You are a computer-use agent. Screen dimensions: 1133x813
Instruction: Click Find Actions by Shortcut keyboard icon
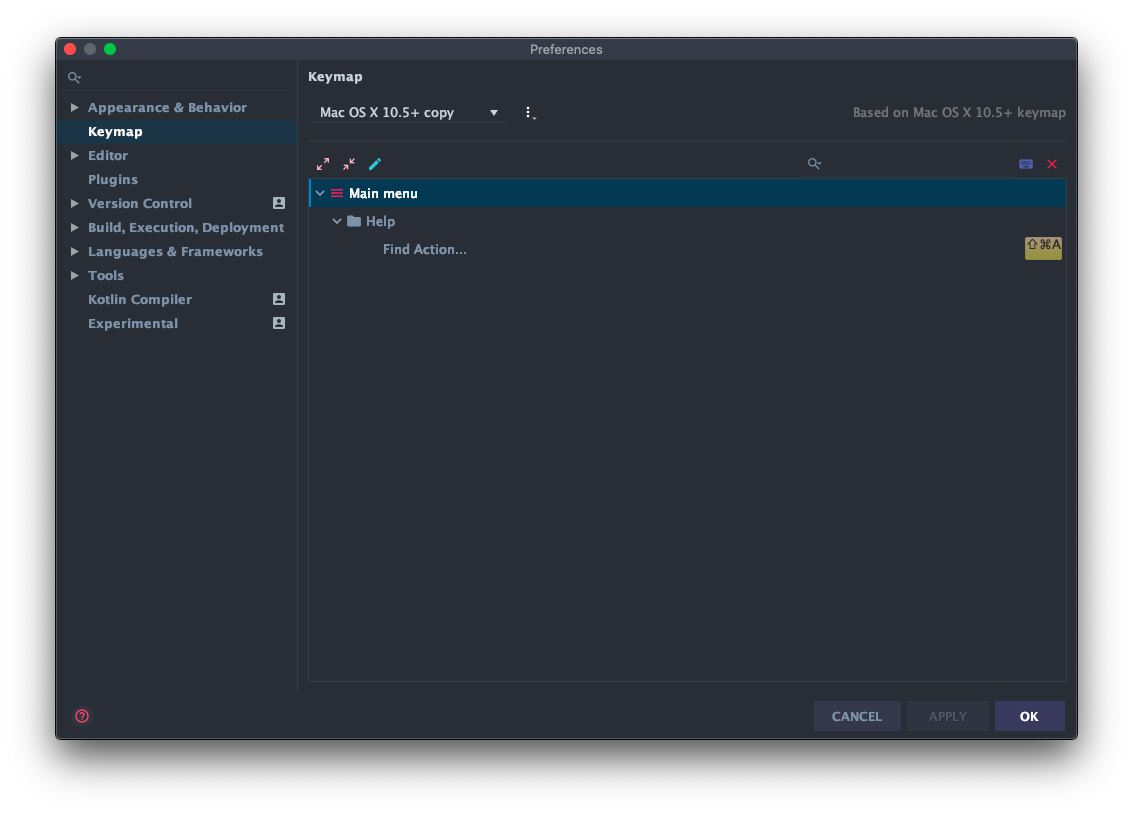[1025, 164]
